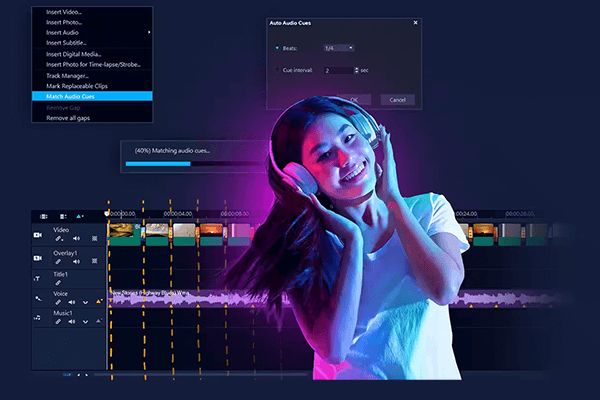Mute the Voice track speaker
The image size is (600, 400).
[x=72, y=303]
